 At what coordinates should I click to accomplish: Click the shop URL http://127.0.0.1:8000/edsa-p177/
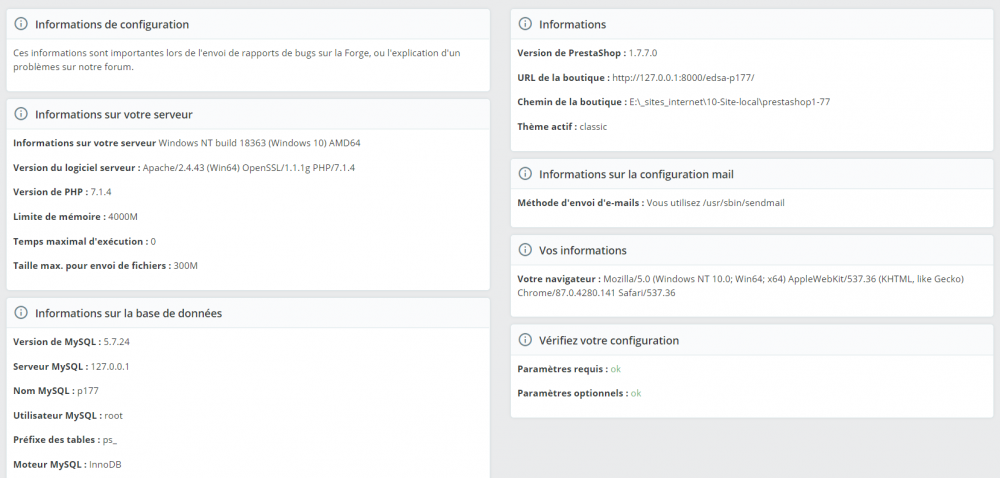click(683, 78)
